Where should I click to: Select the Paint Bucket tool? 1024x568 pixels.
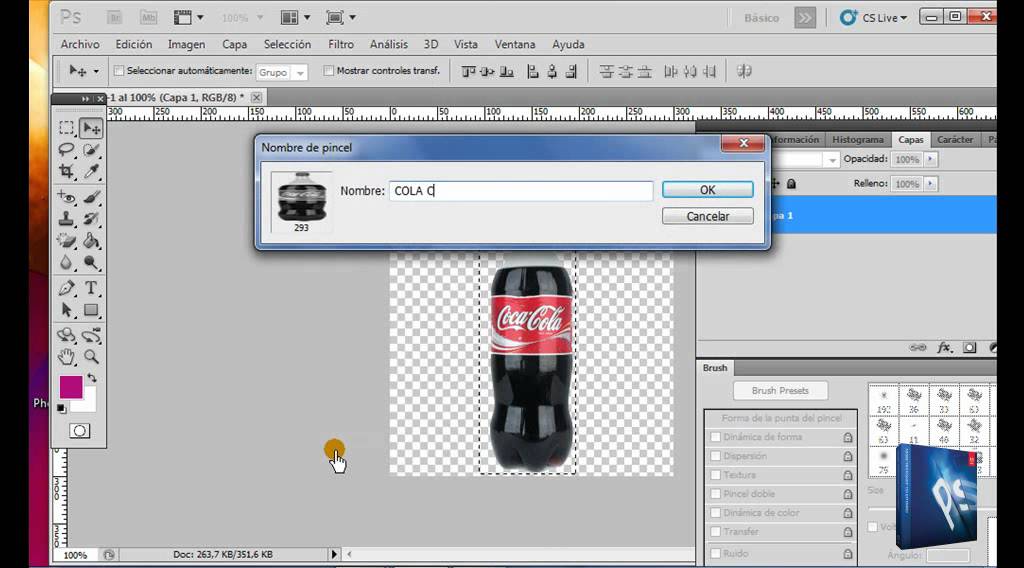point(91,240)
